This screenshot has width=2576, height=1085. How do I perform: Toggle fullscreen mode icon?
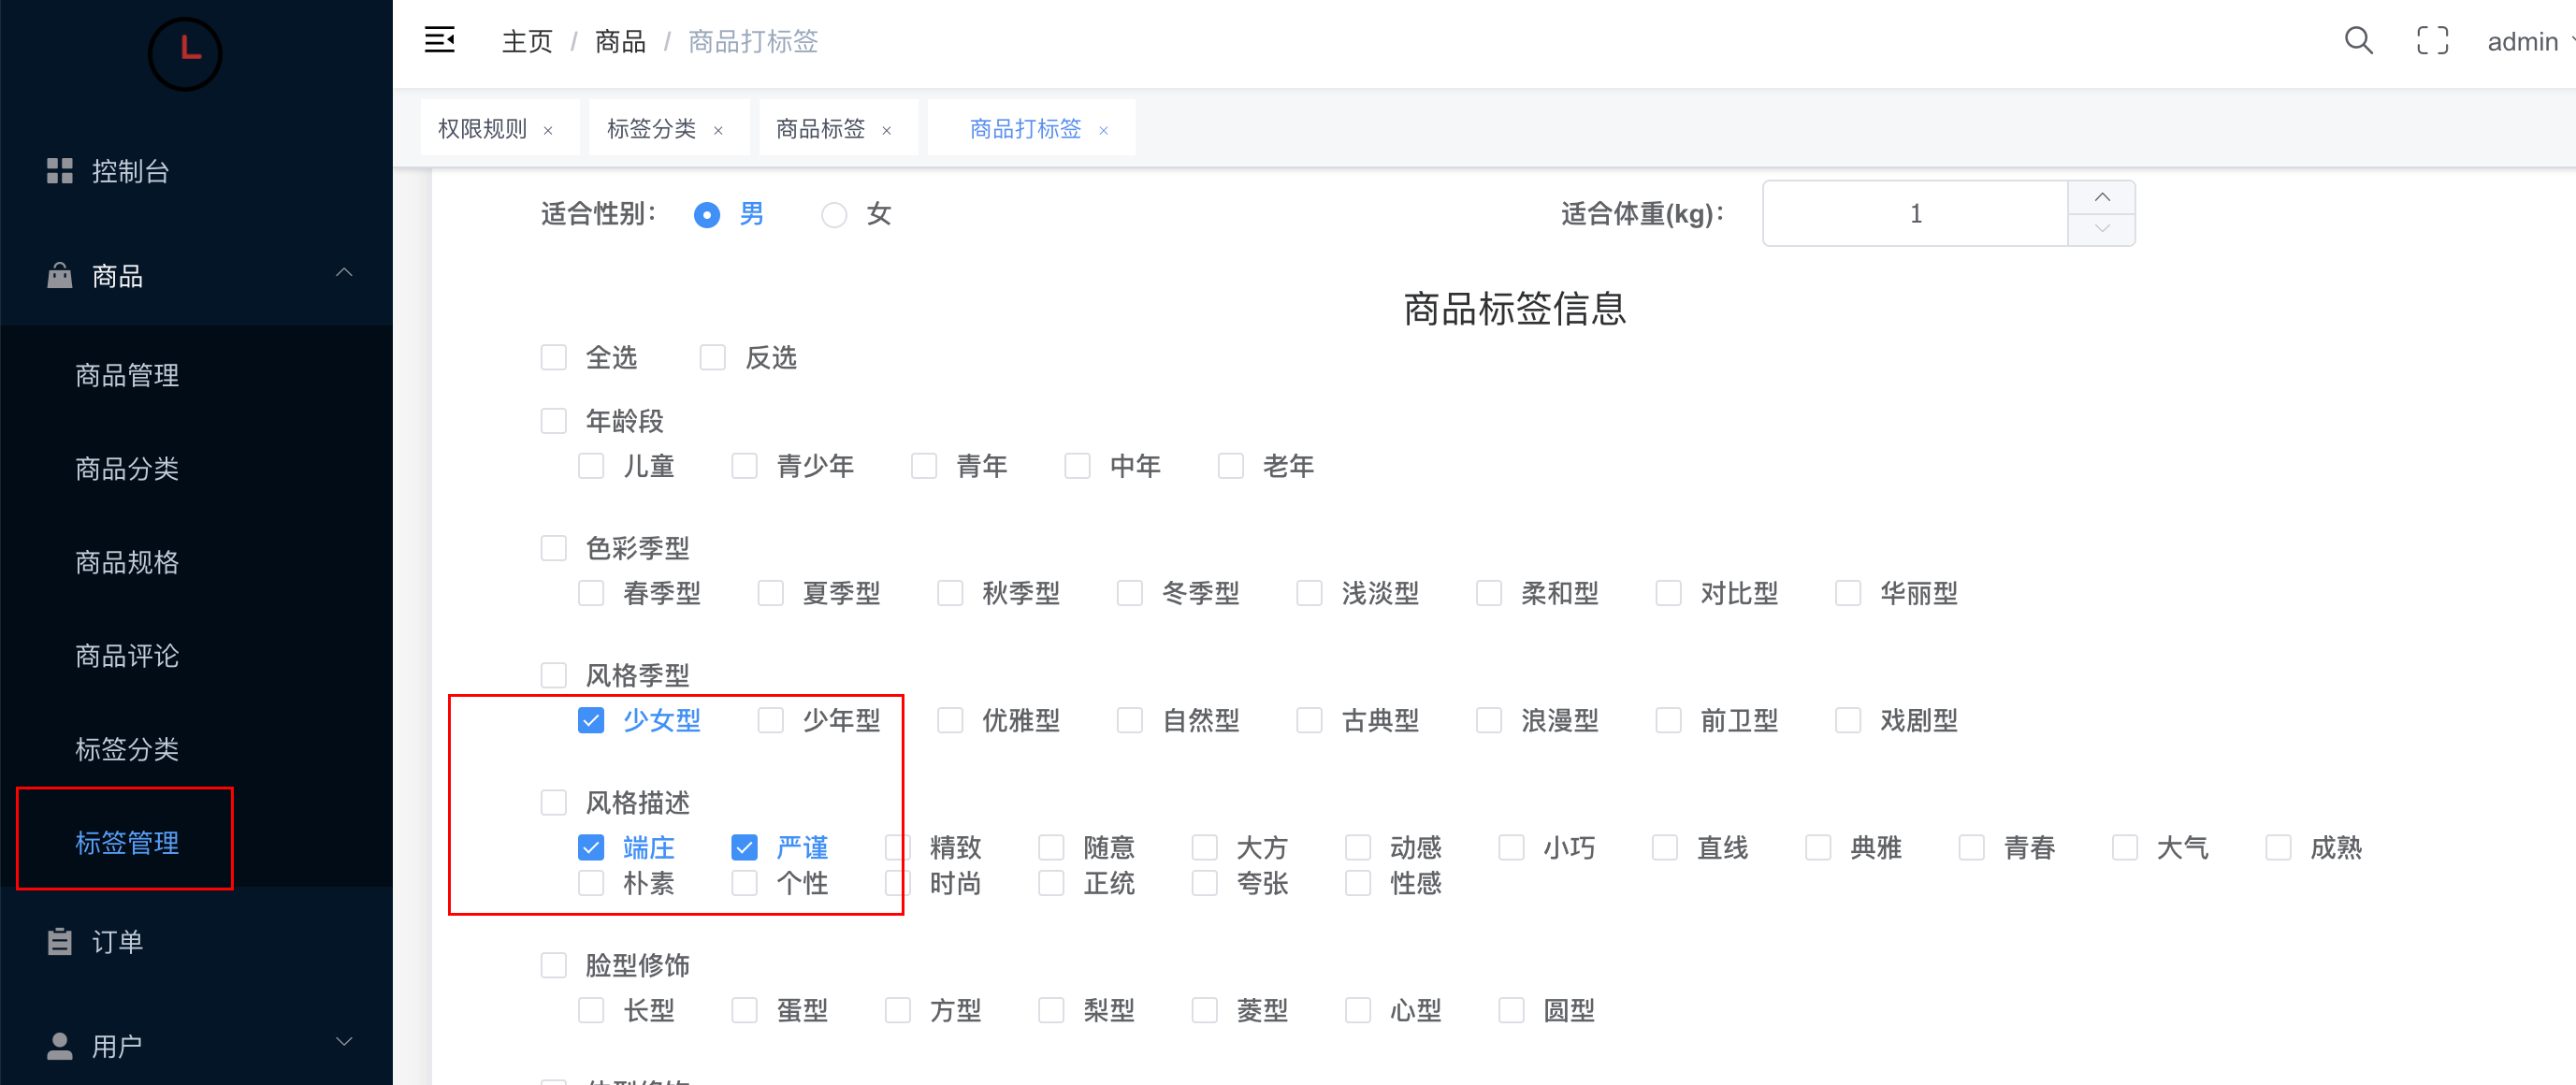tap(2432, 40)
